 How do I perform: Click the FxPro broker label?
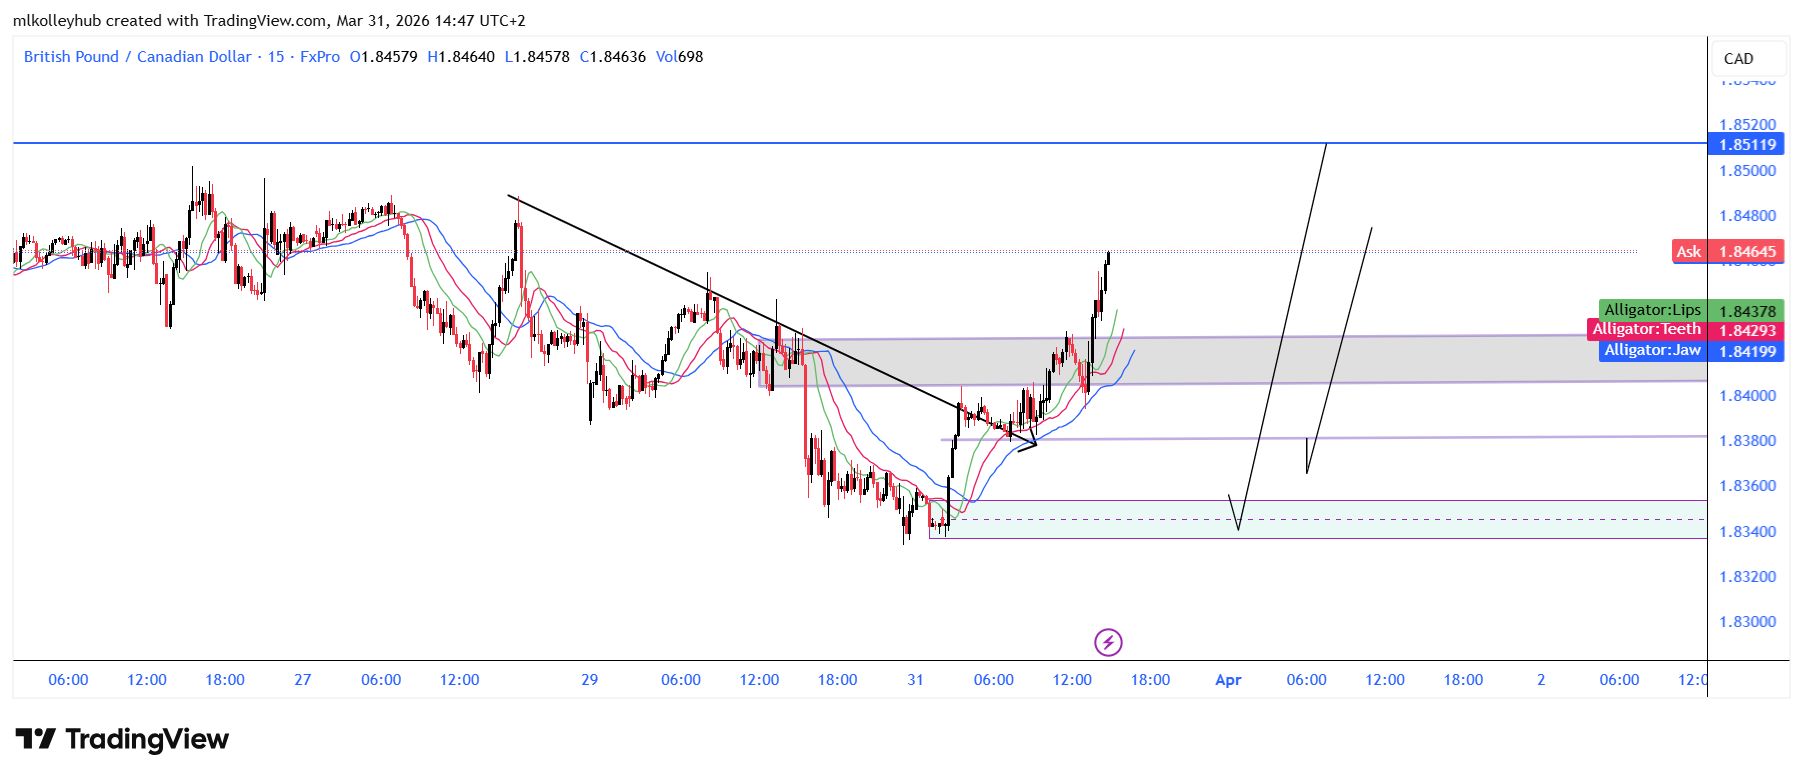(320, 57)
